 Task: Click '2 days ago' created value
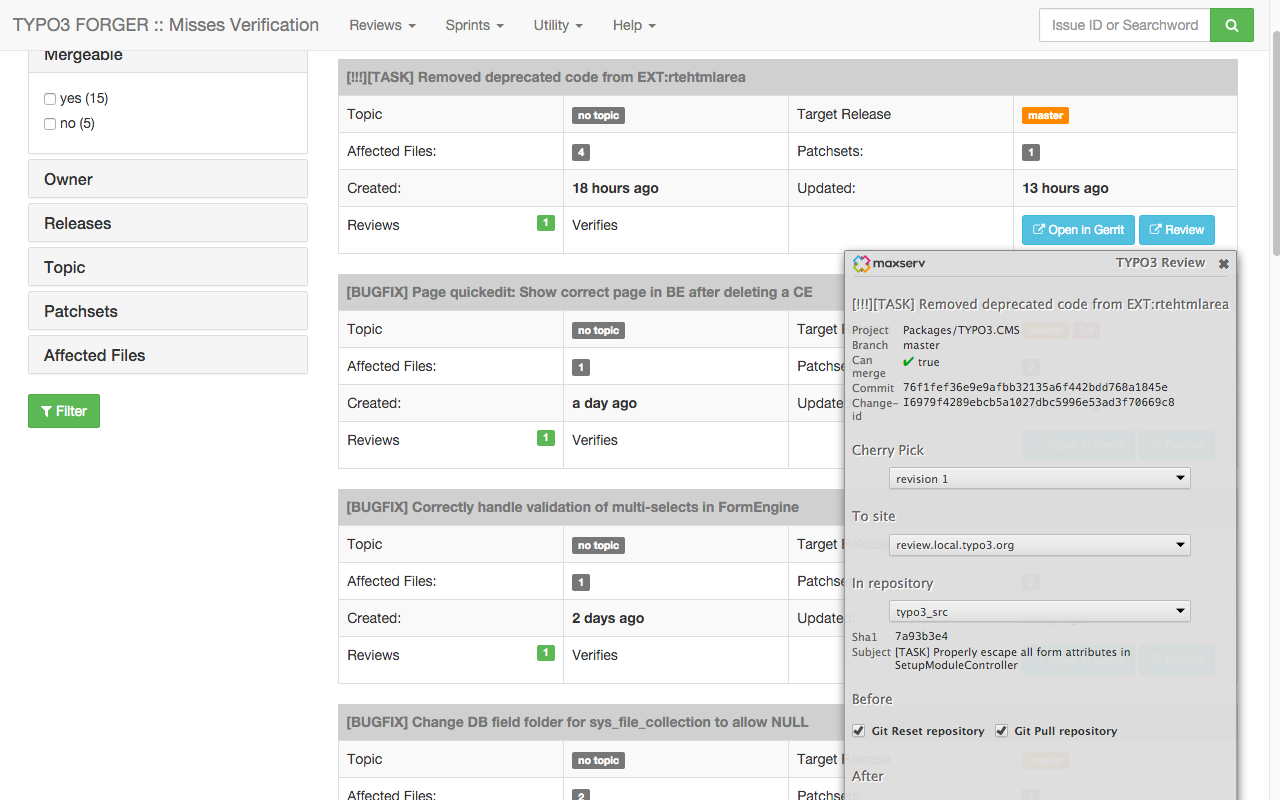point(608,618)
